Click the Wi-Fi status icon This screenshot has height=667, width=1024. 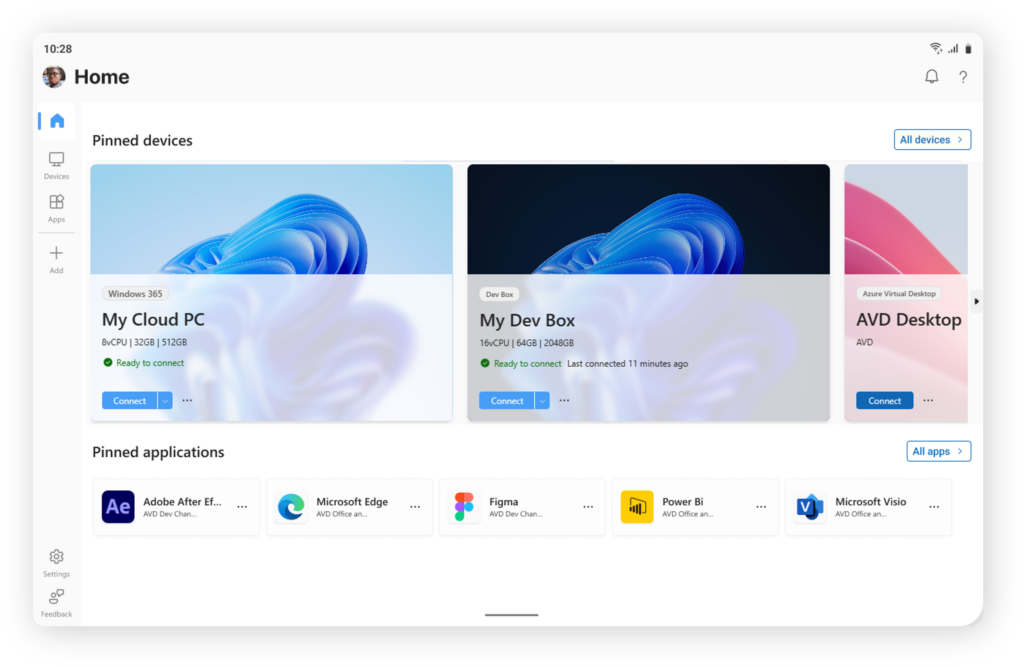[x=935, y=48]
